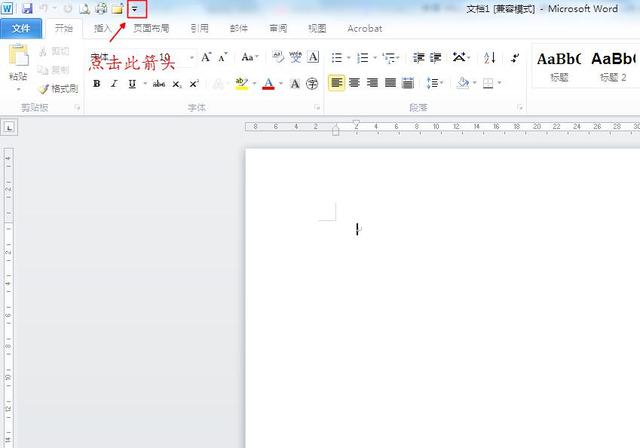640x448 pixels.
Task: Expand the line spacing dropdown
Action: click(435, 83)
